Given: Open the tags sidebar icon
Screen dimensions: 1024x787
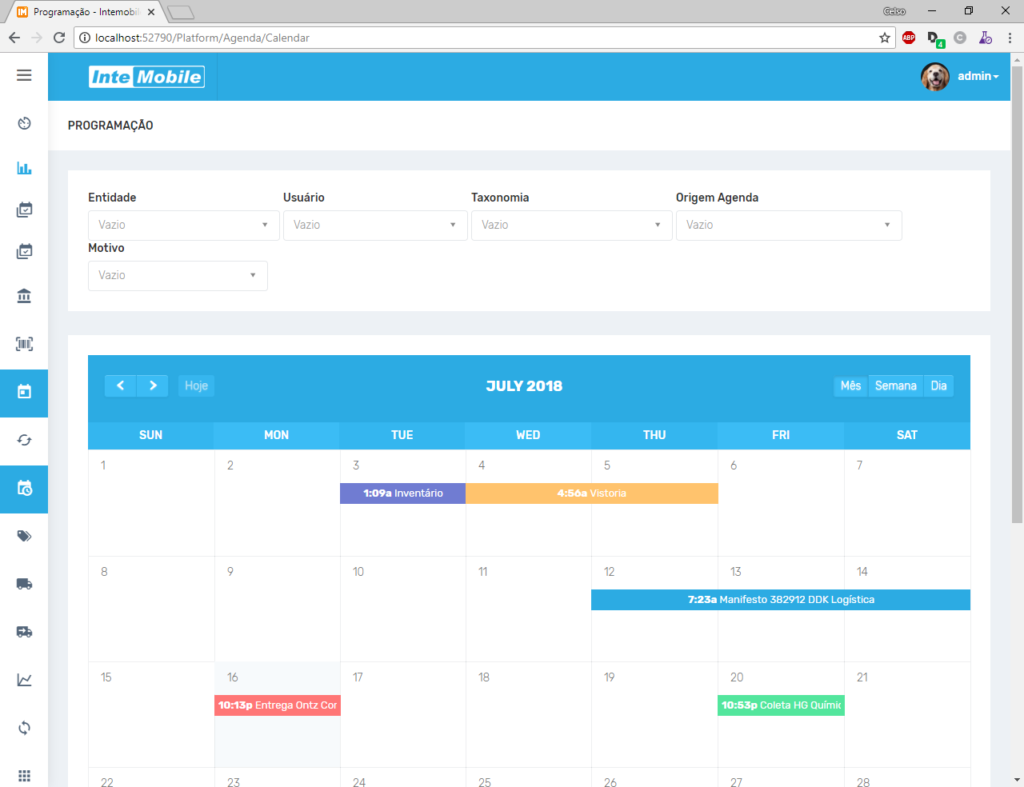Looking at the screenshot, I should pos(24,536).
